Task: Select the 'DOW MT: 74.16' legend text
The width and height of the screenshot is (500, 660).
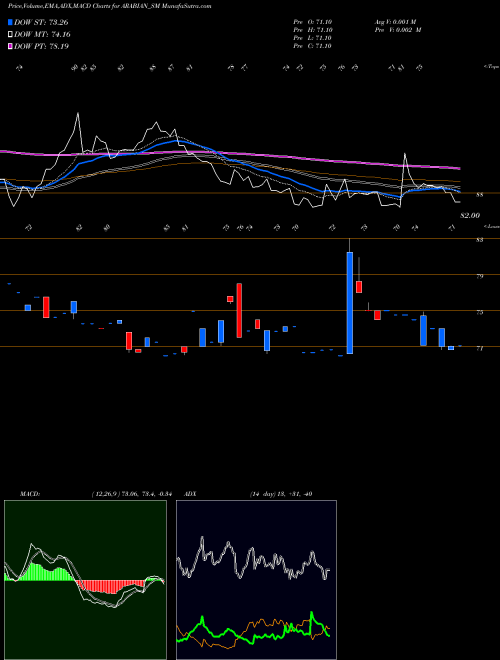Action: tap(42, 35)
